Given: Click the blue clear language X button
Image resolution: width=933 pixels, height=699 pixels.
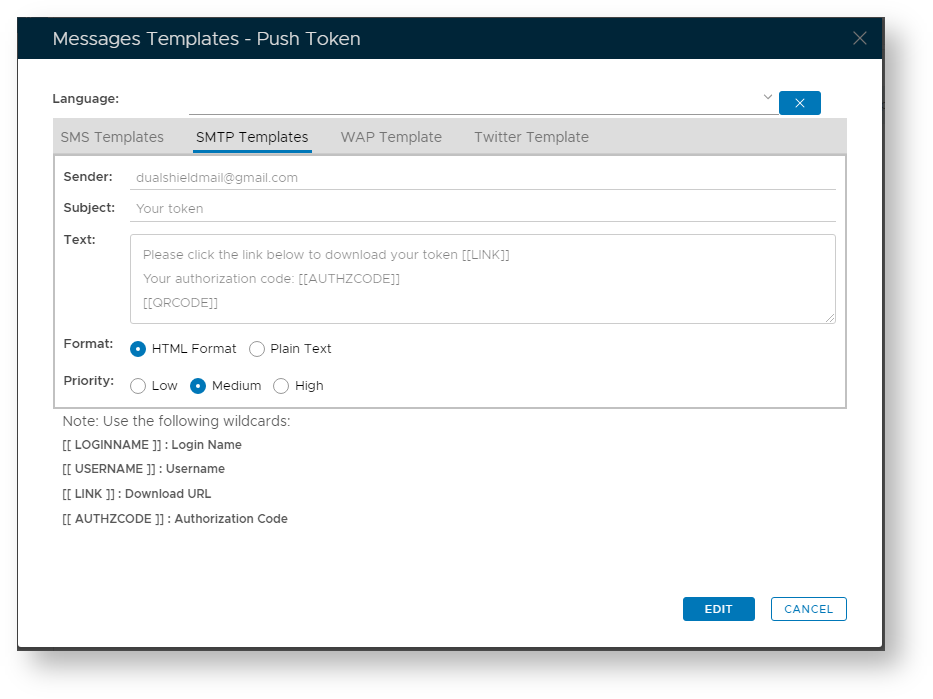Looking at the screenshot, I should 799,103.
